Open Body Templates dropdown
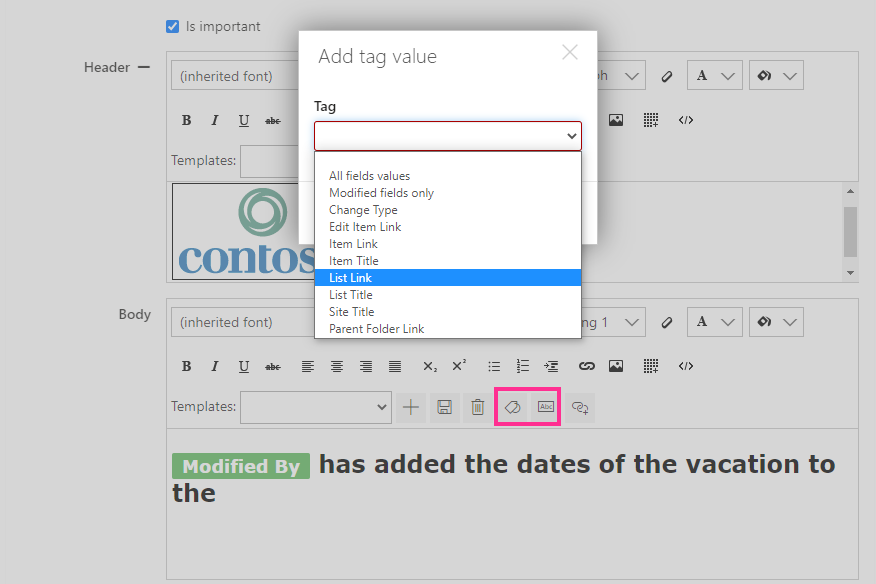876x584 pixels. (316, 407)
